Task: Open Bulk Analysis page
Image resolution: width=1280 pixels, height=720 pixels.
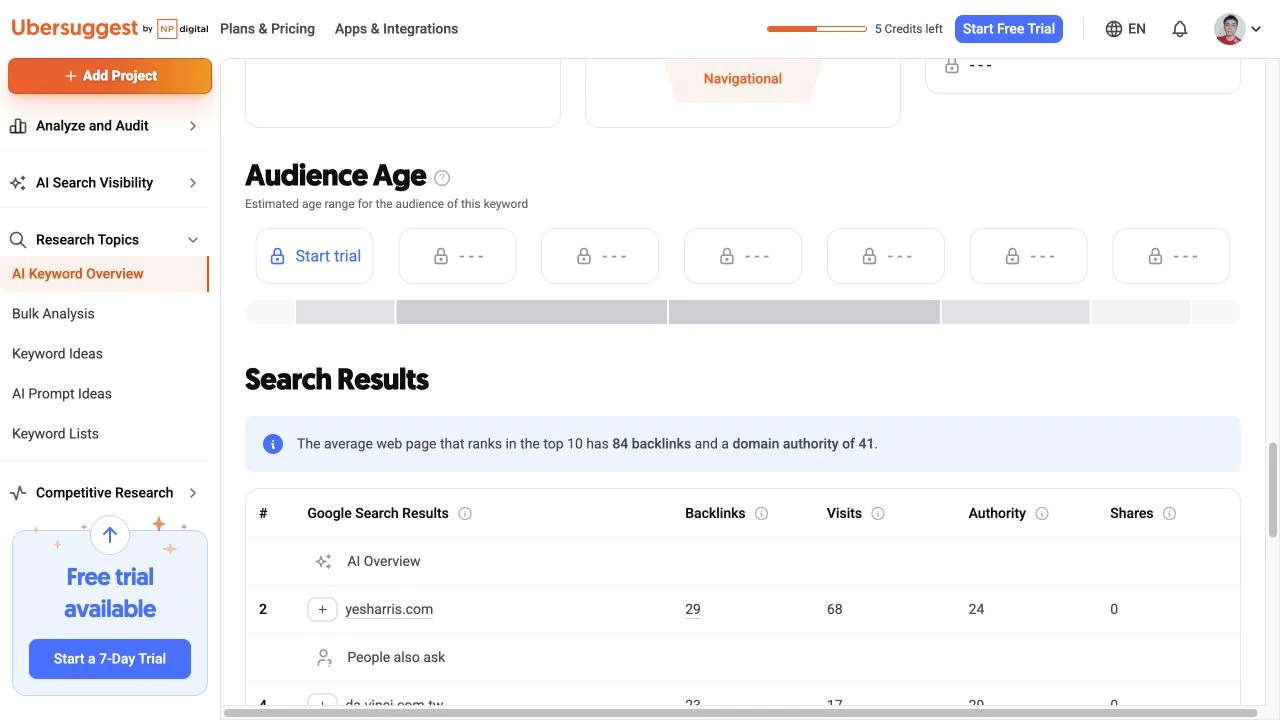Action: pyautogui.click(x=53, y=314)
